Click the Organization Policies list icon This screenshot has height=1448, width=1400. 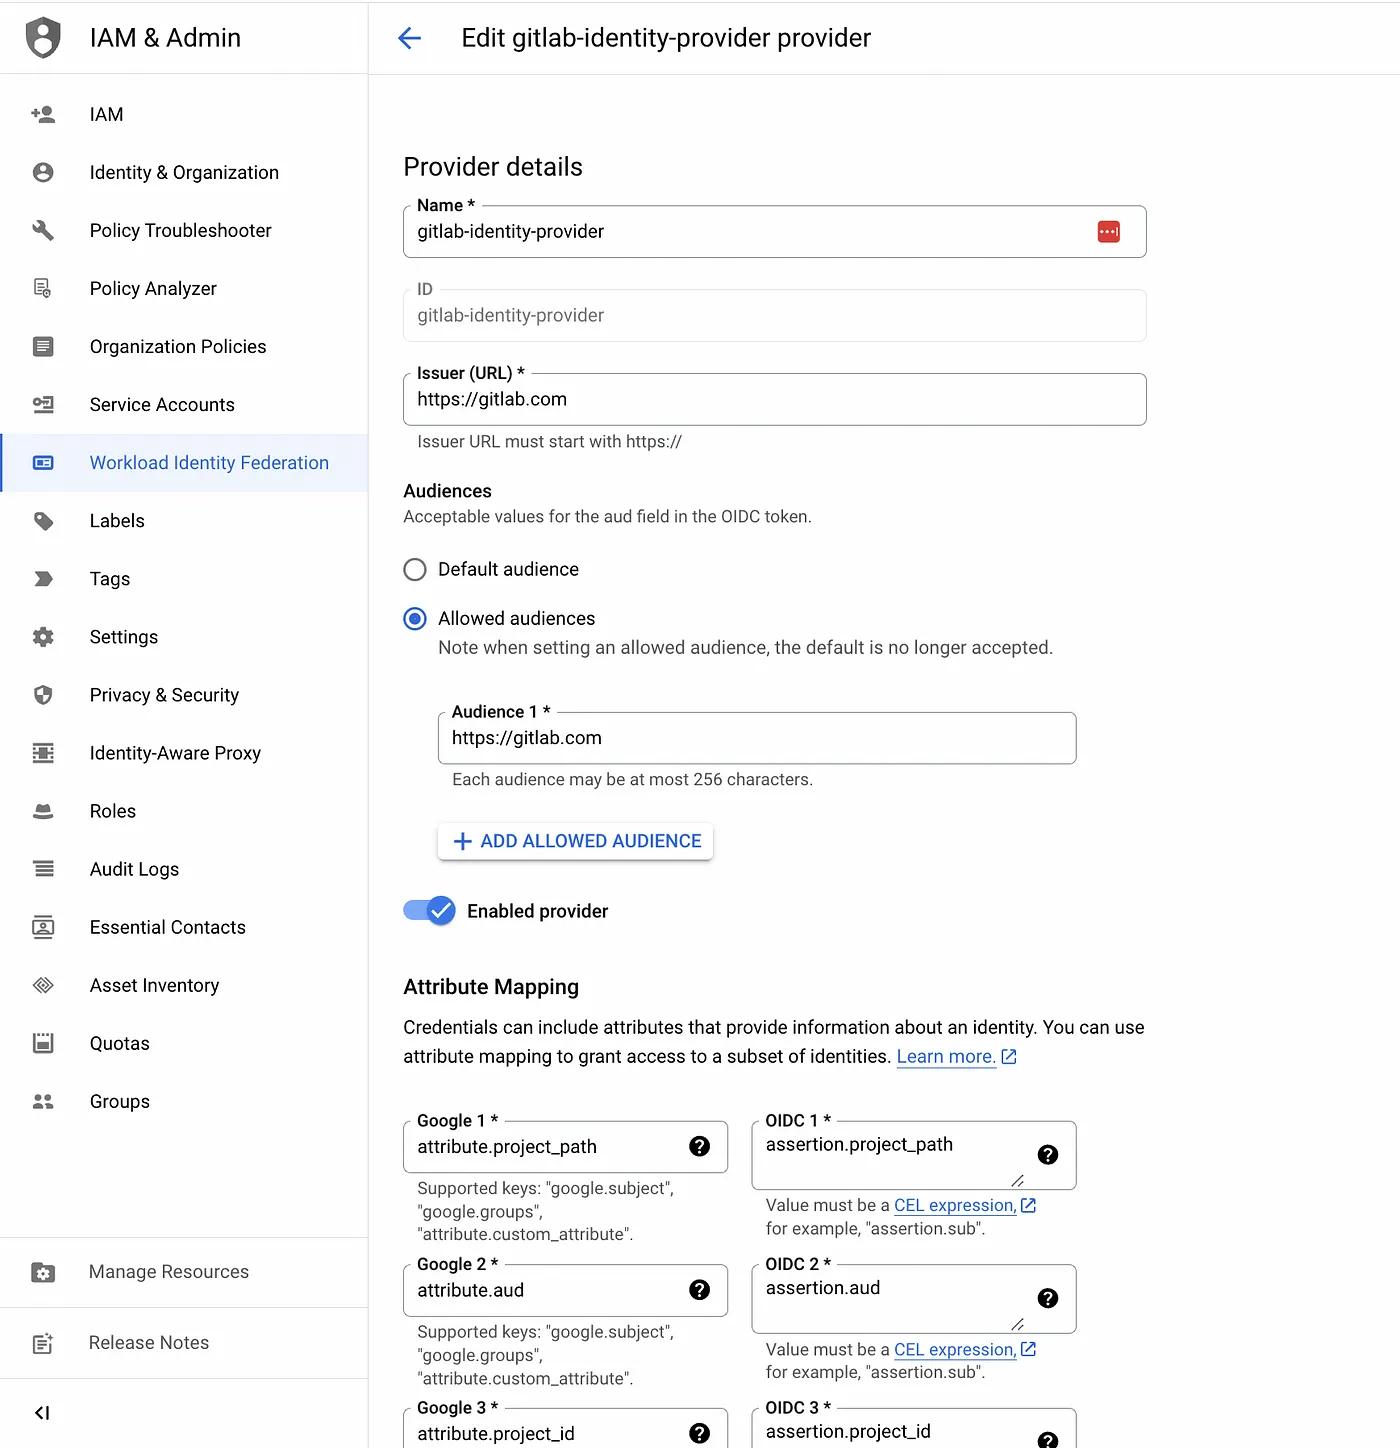tap(43, 346)
